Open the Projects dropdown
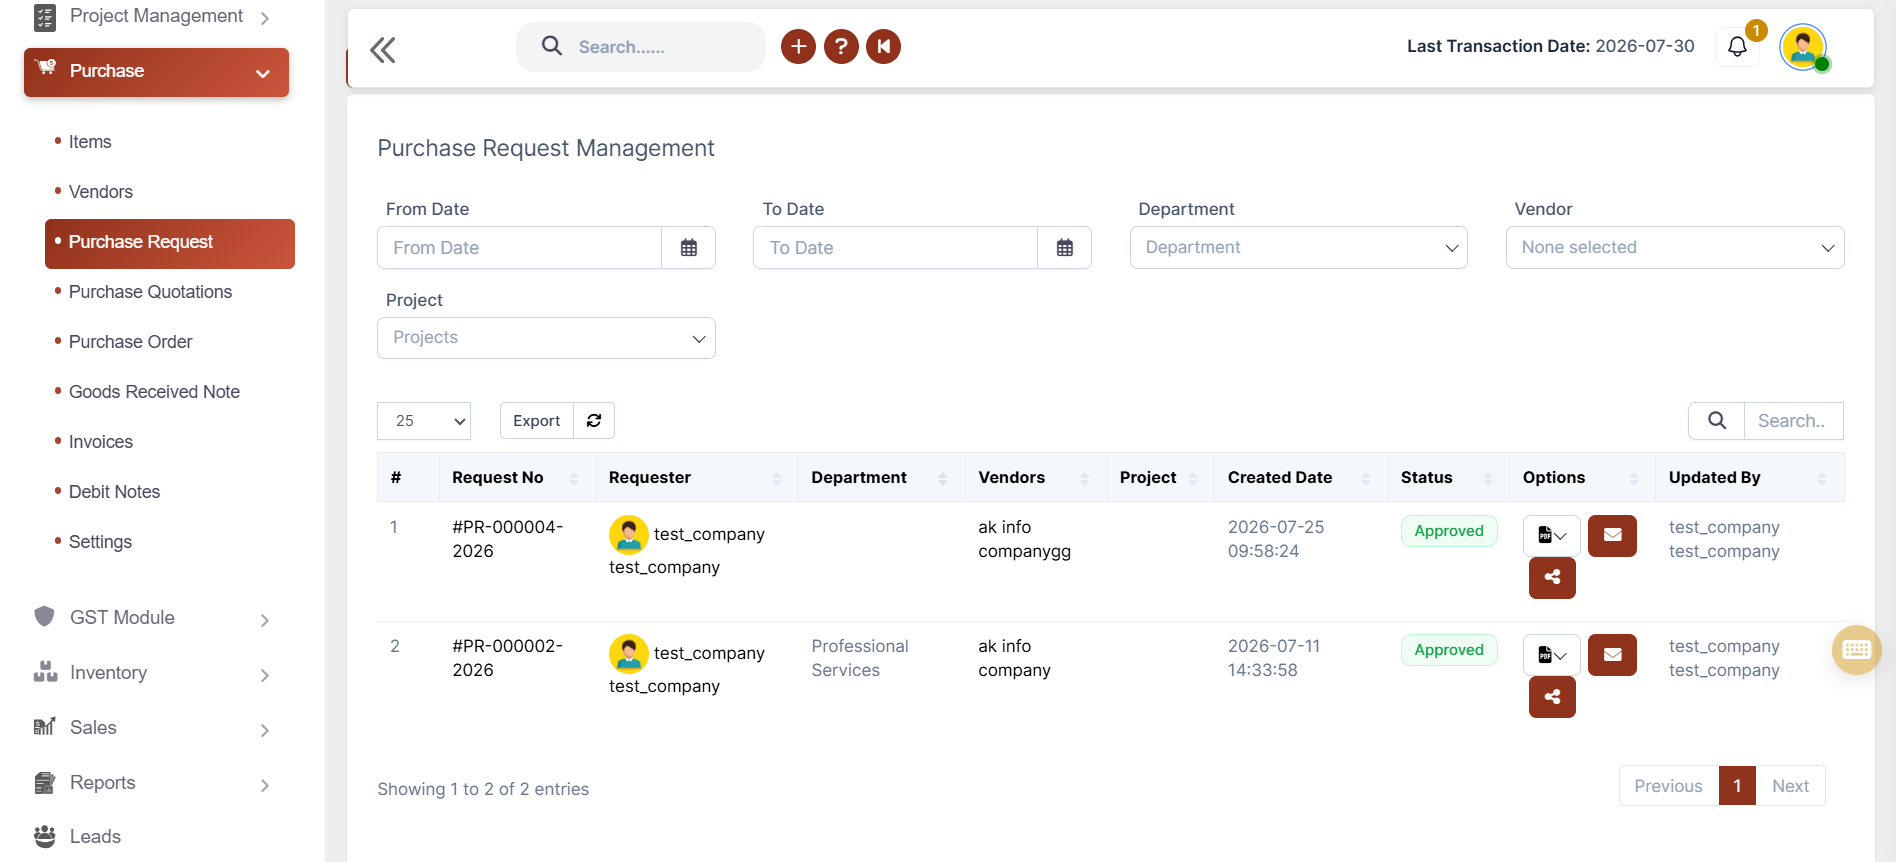The width and height of the screenshot is (1896, 862). click(x=546, y=338)
